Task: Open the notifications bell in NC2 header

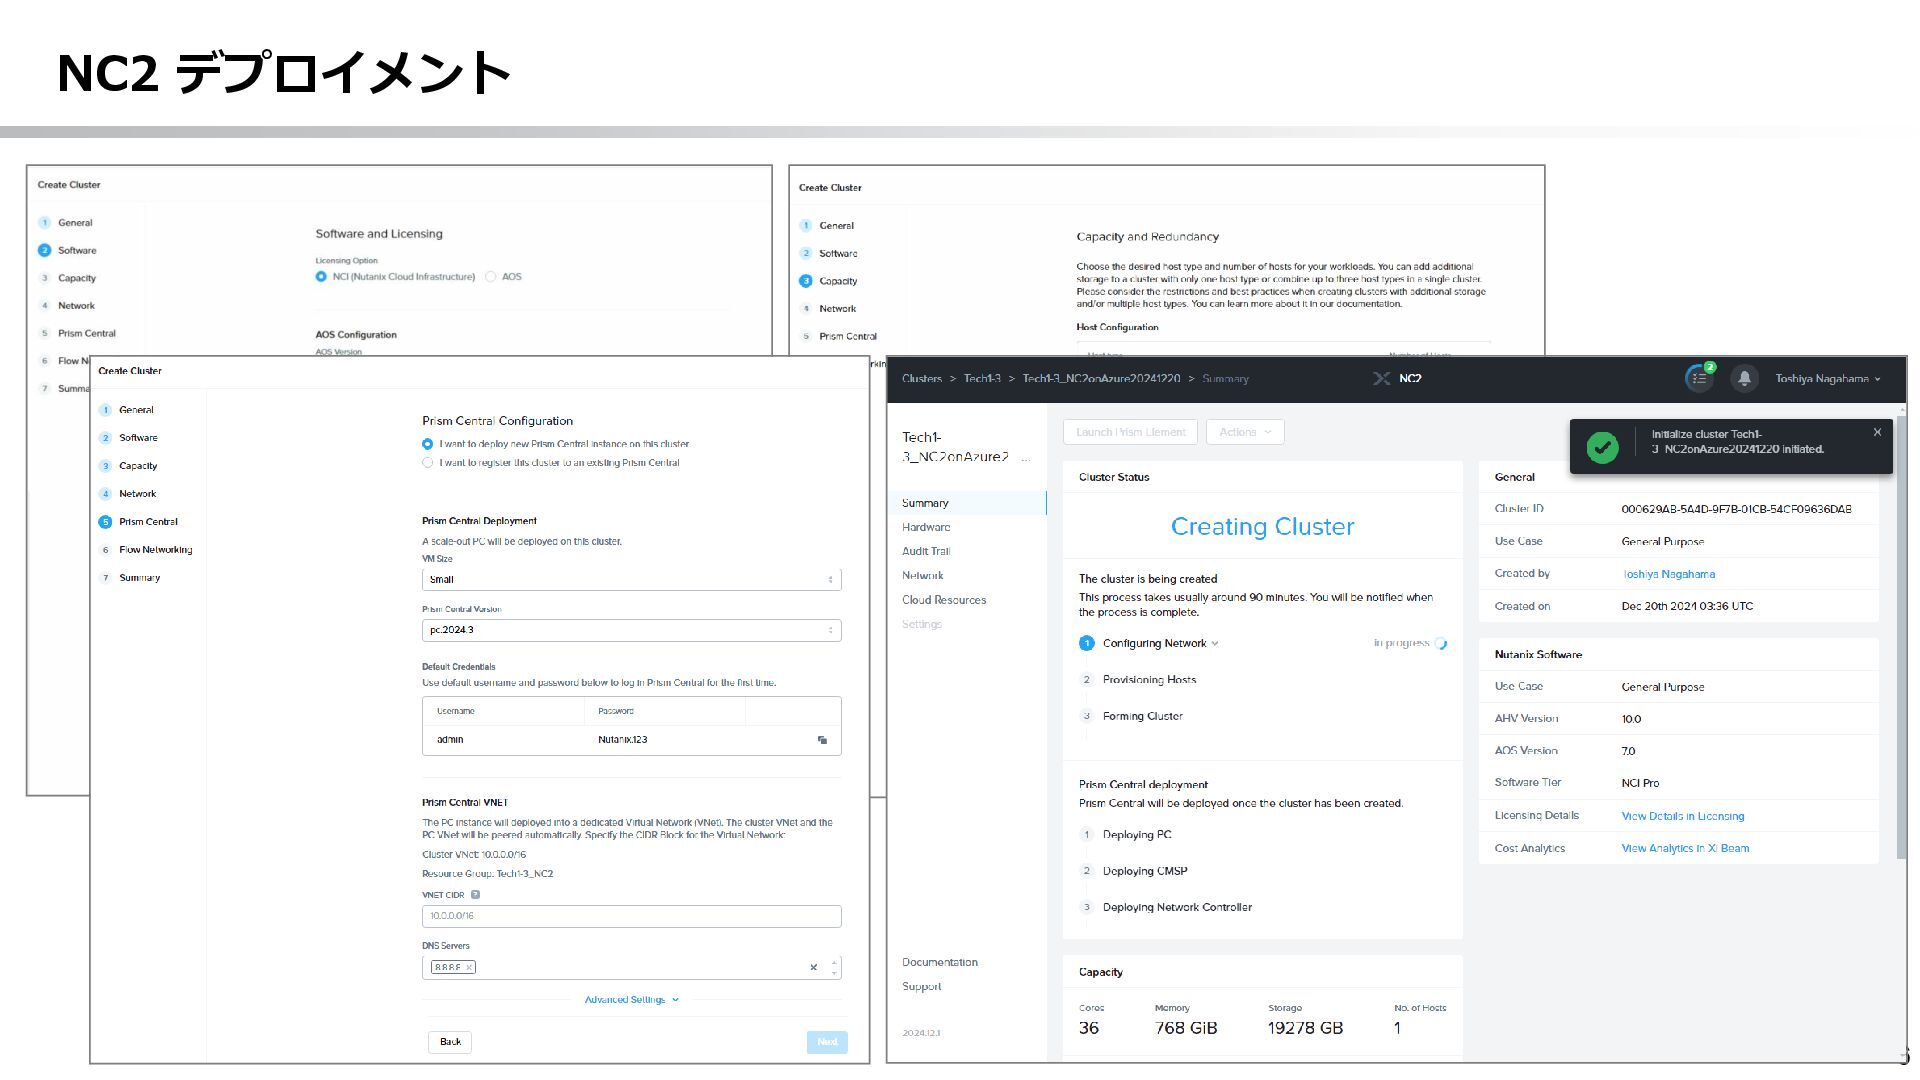Action: pyautogui.click(x=1744, y=378)
